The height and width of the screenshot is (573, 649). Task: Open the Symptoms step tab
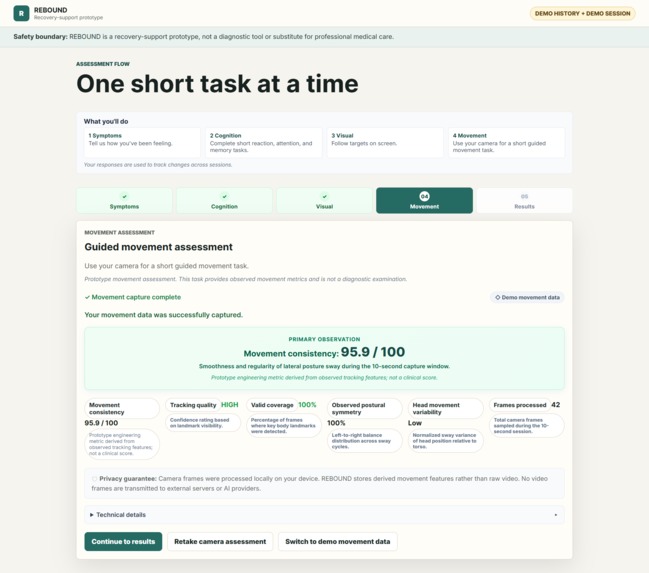click(124, 201)
